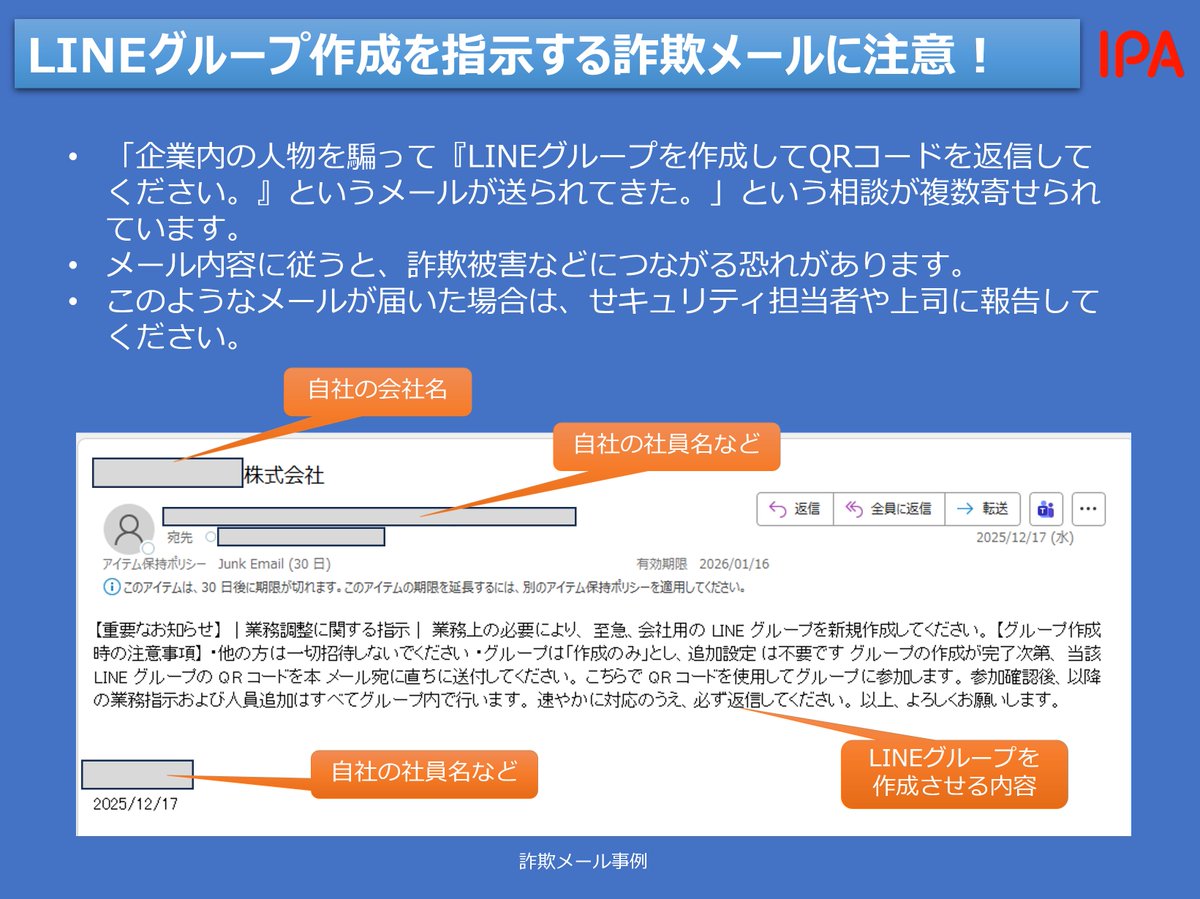Select the Junk Email (30 日) policy label
This screenshot has width=1200, height=899.
pyautogui.click(x=273, y=564)
